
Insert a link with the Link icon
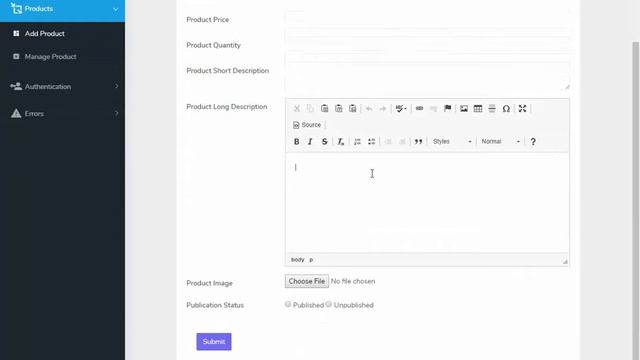coord(419,109)
